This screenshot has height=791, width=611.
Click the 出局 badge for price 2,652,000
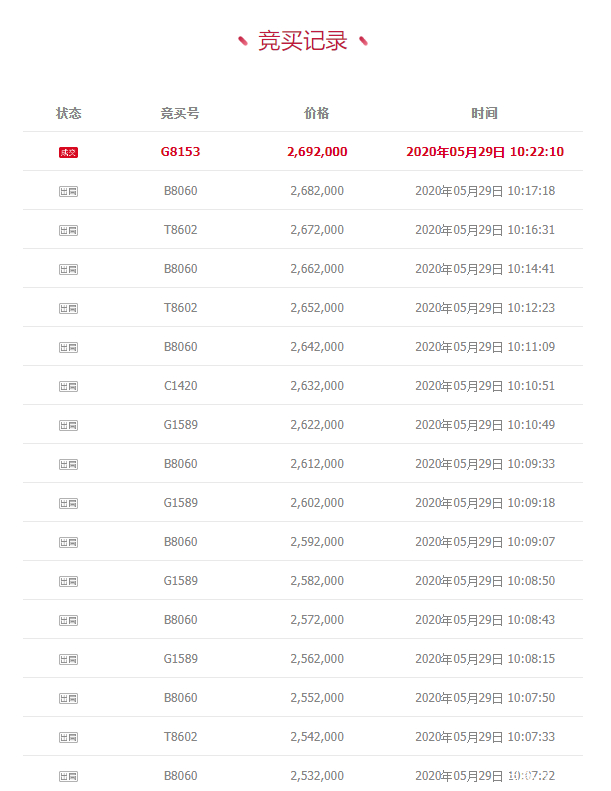(x=68, y=308)
